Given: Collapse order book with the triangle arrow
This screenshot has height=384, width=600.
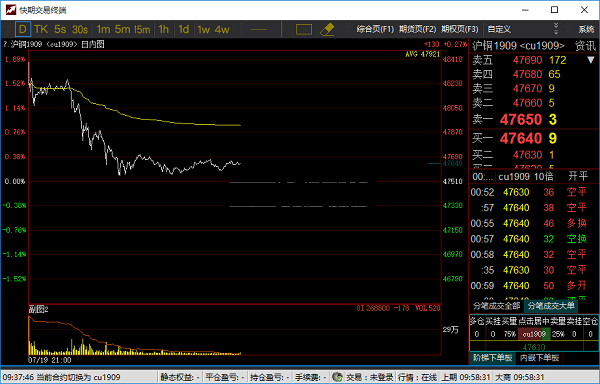Looking at the screenshot, I should [591, 60].
